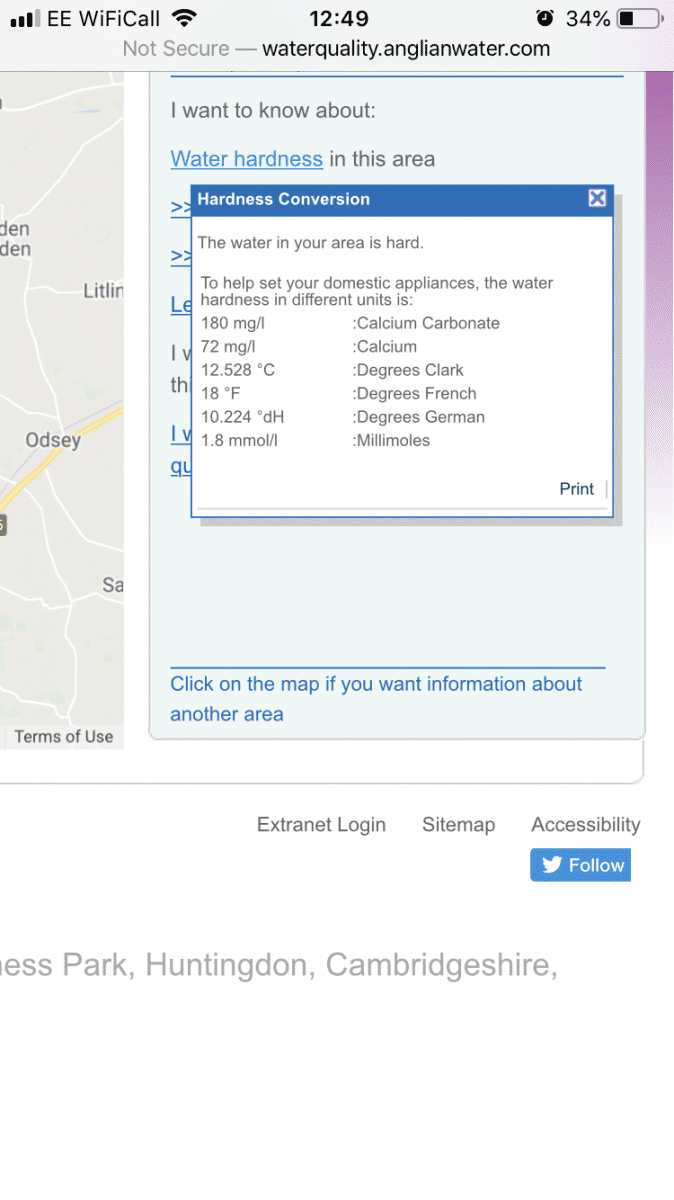Tap the battery icon in status bar
Image resolution: width=674 pixels, height=1200 pixels.
(x=638, y=18)
